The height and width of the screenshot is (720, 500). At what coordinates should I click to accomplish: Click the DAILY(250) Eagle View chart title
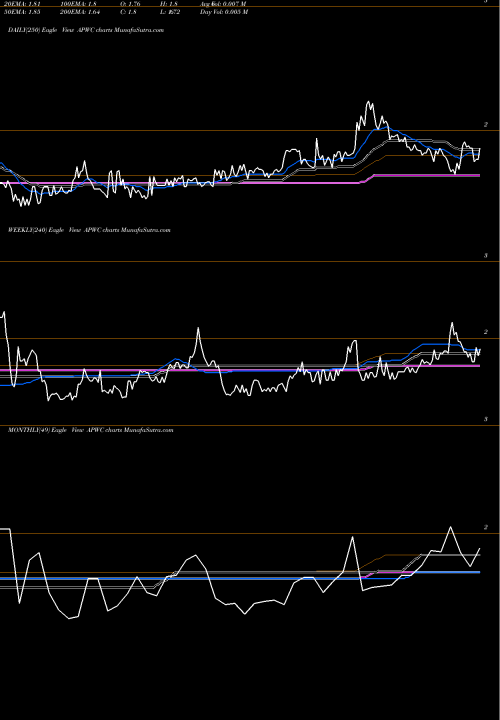(x=86, y=30)
